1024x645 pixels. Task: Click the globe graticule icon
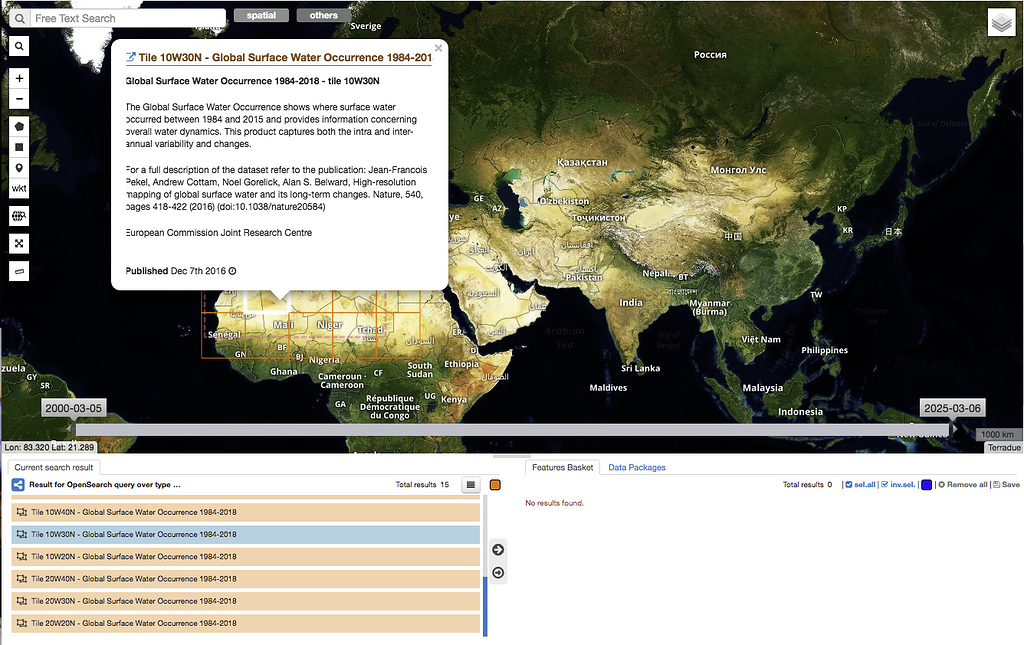pos(18,215)
